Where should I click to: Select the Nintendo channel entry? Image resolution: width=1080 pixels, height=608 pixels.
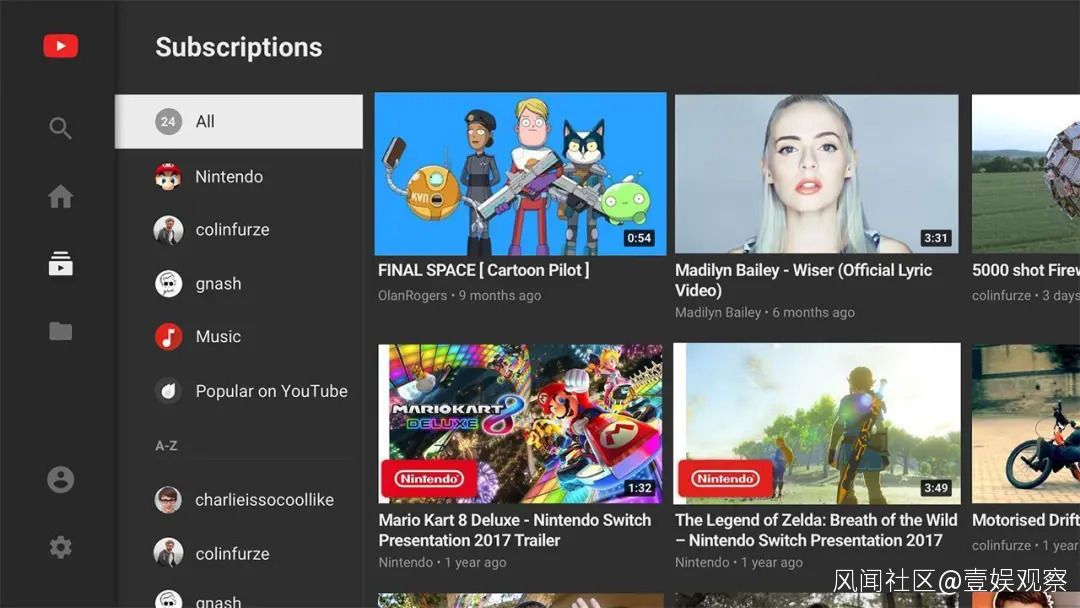pyautogui.click(x=238, y=177)
